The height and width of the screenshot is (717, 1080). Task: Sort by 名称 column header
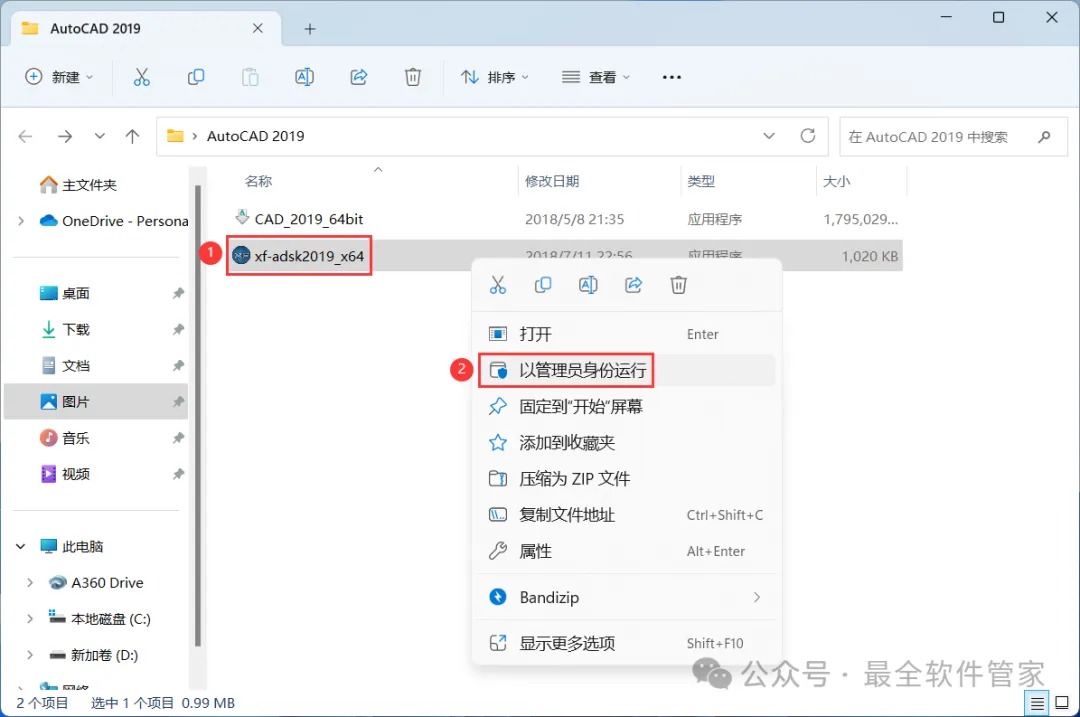tap(258, 181)
